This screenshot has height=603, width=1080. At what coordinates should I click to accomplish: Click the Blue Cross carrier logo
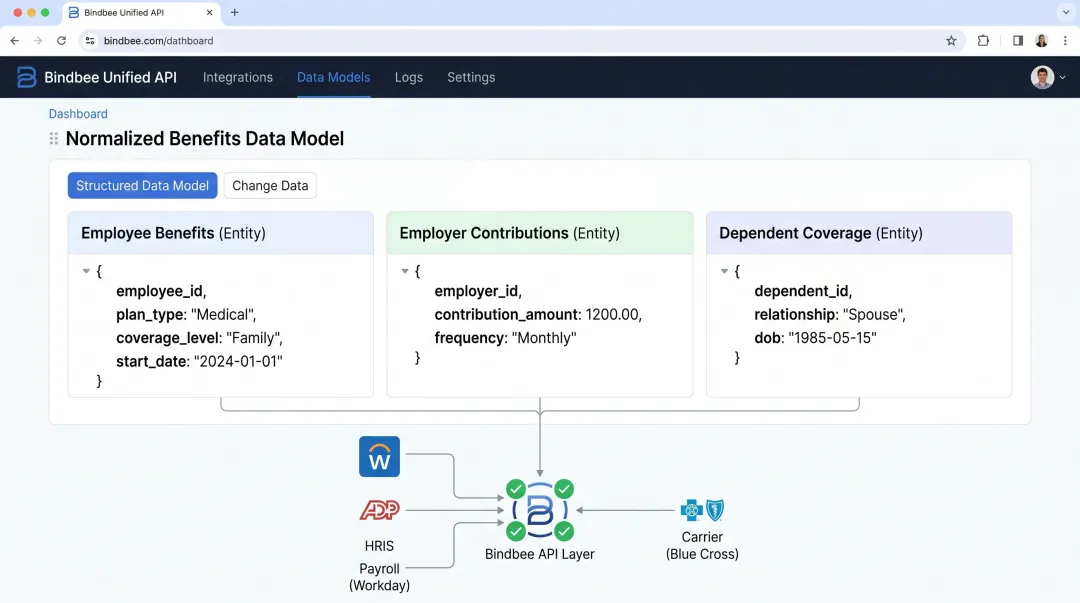[702, 510]
